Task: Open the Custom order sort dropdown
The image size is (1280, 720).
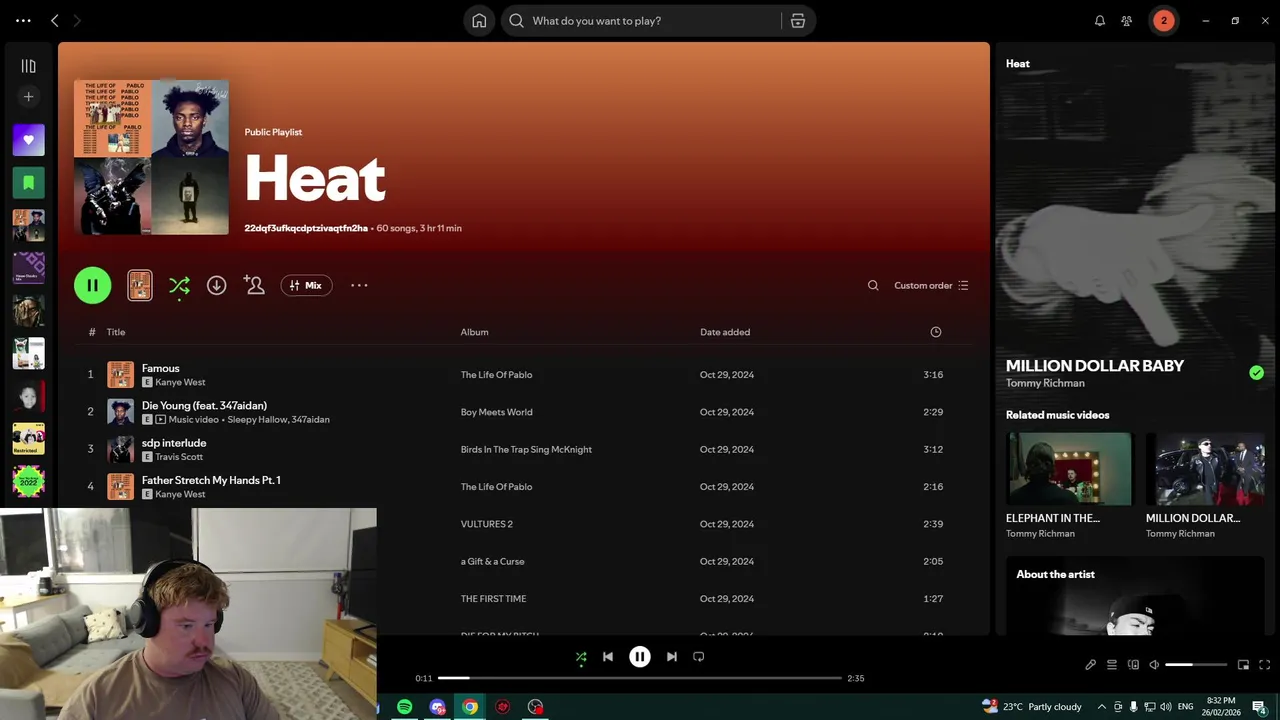Action: [931, 285]
